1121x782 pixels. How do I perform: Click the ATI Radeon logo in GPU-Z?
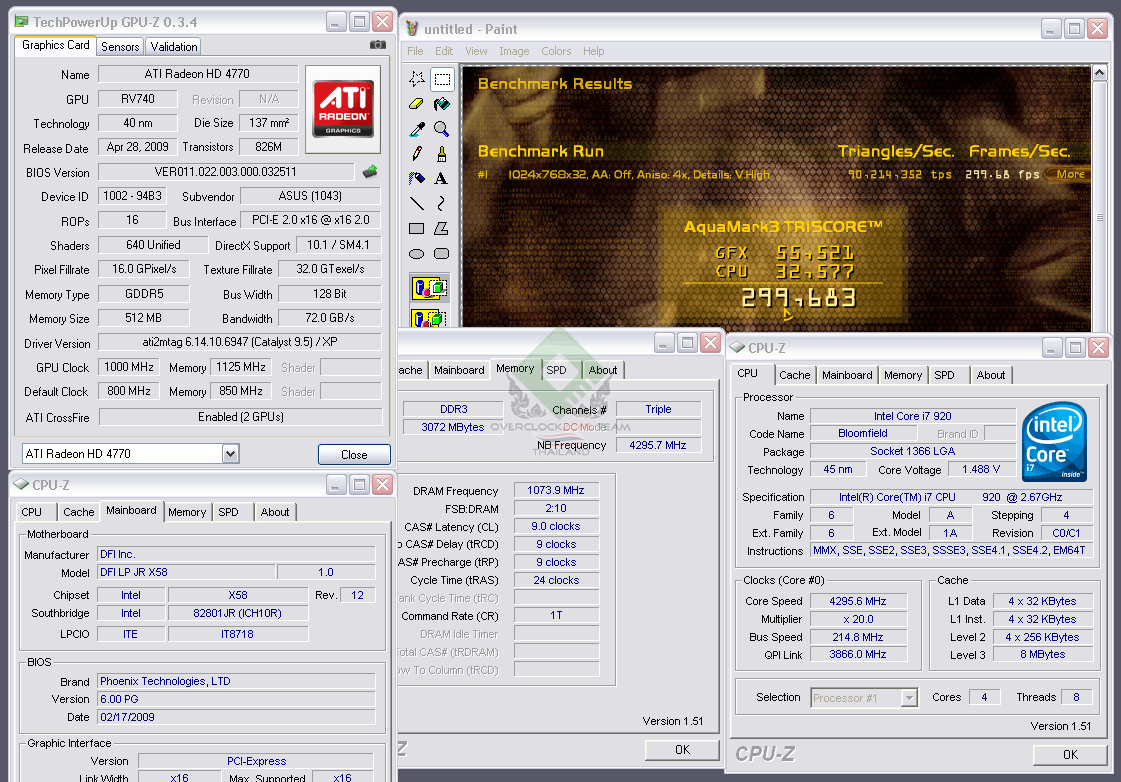click(343, 109)
